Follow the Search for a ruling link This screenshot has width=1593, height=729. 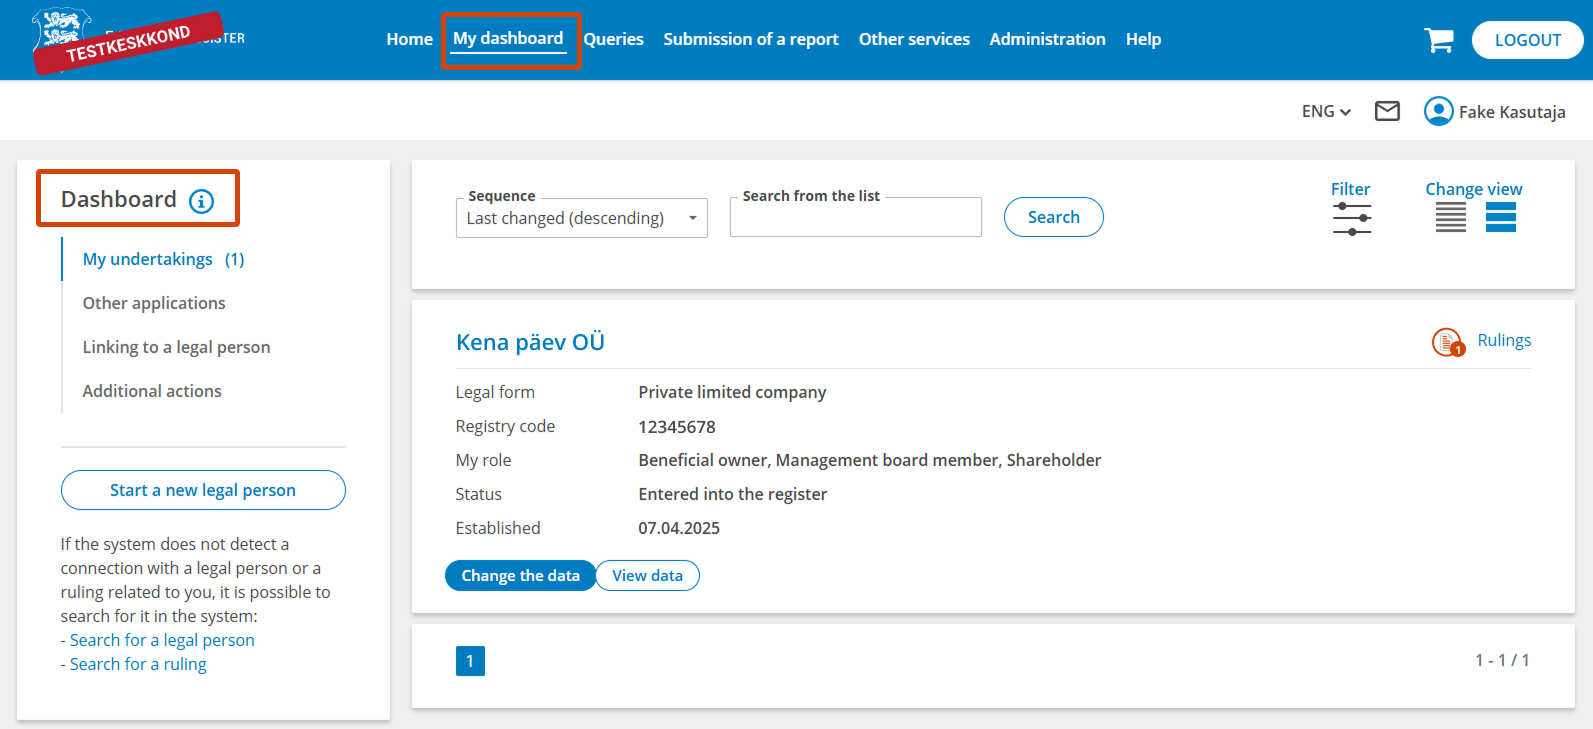[138, 664]
